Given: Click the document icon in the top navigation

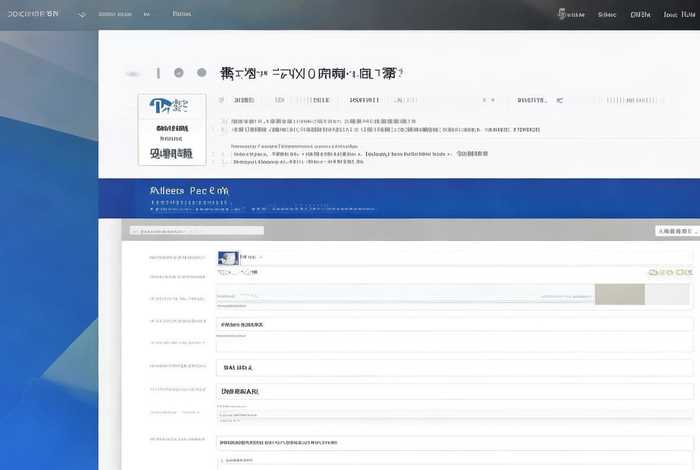Looking at the screenshot, I should (x=562, y=14).
